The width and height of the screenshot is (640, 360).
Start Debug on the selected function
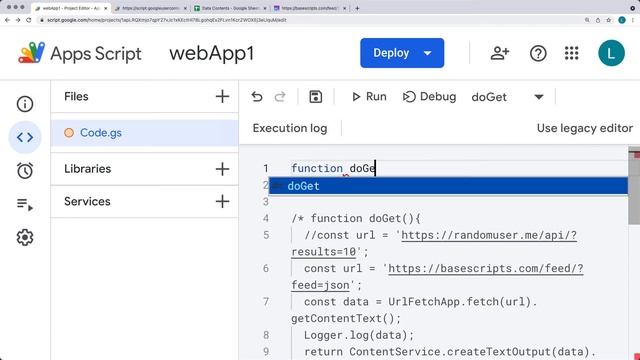[429, 97]
